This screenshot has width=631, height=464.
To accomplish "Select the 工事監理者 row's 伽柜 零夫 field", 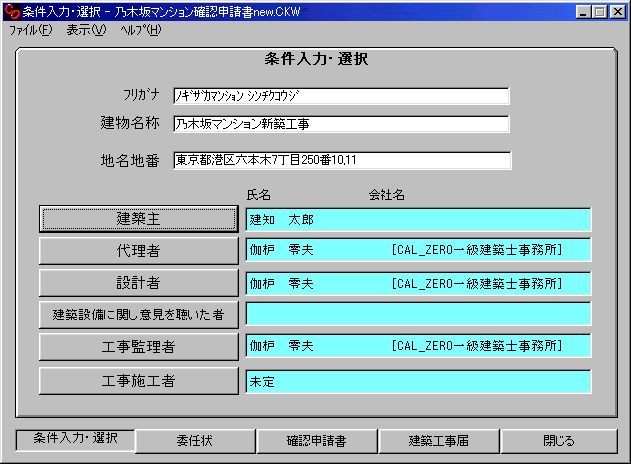I will 418,346.
